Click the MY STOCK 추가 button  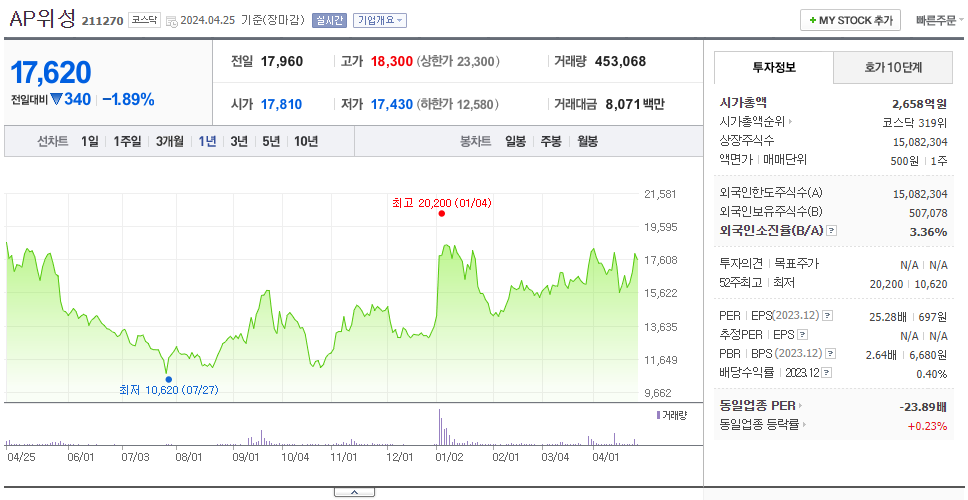[x=851, y=20]
